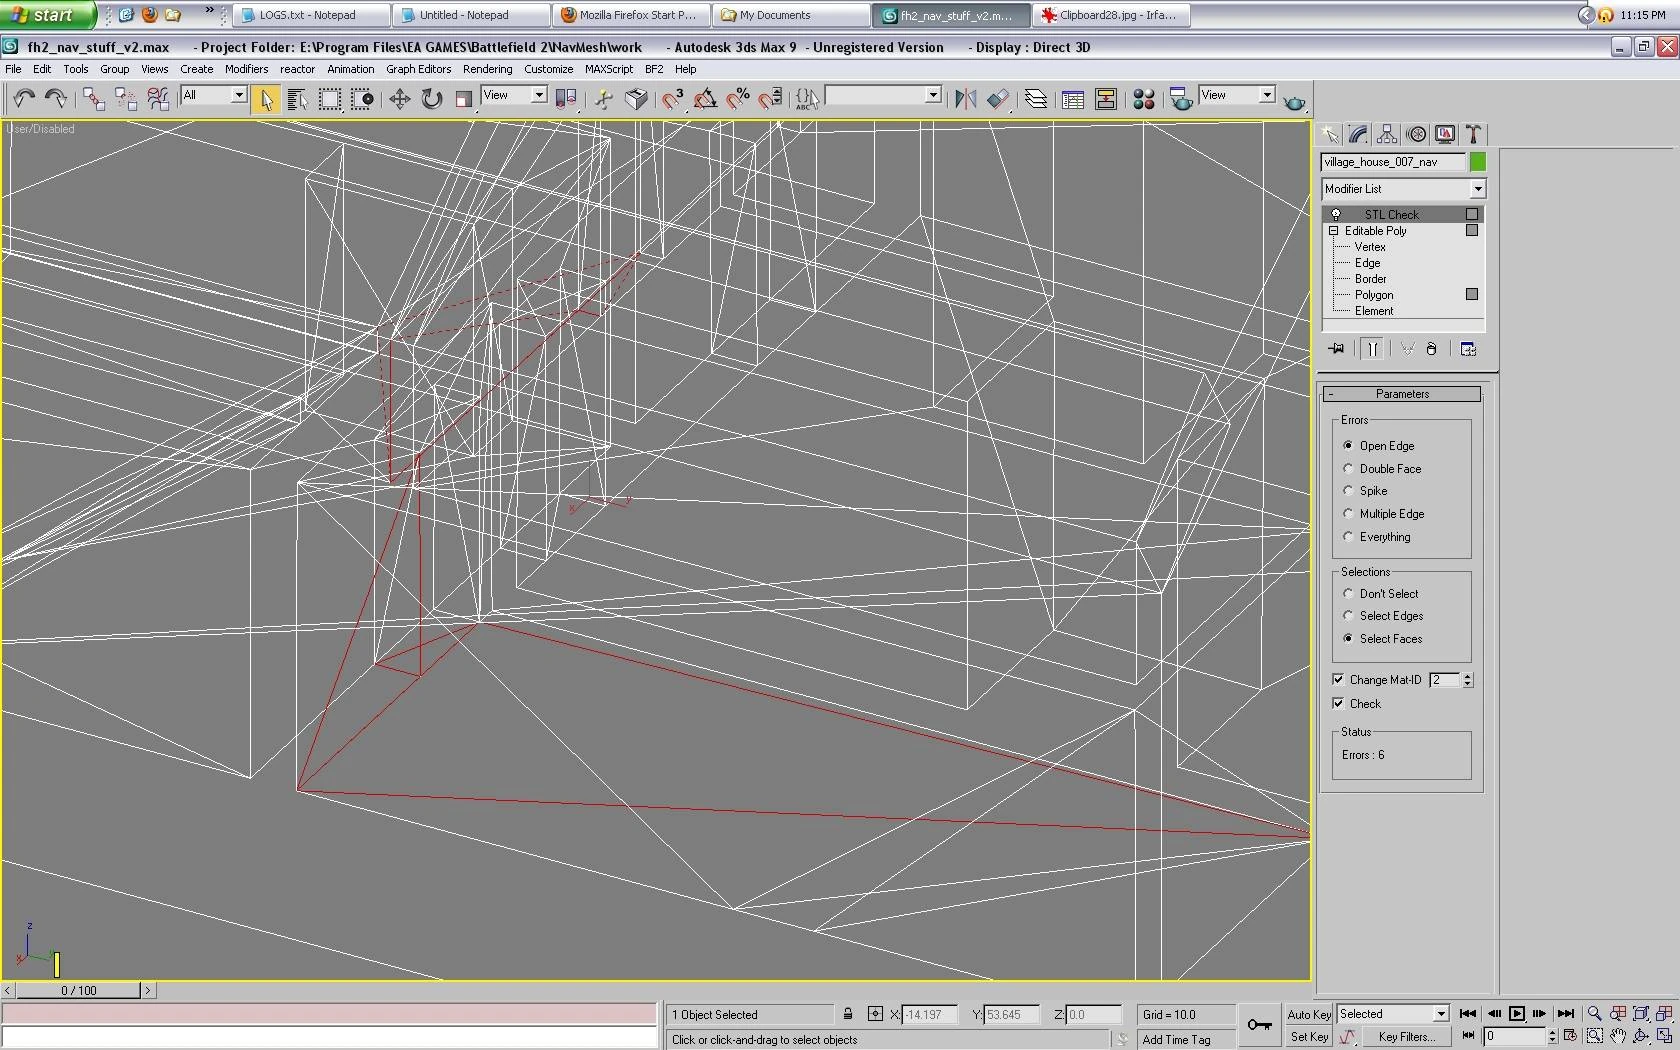Click the Mirror tool icon
The width and height of the screenshot is (1680, 1050).
pyautogui.click(x=965, y=98)
